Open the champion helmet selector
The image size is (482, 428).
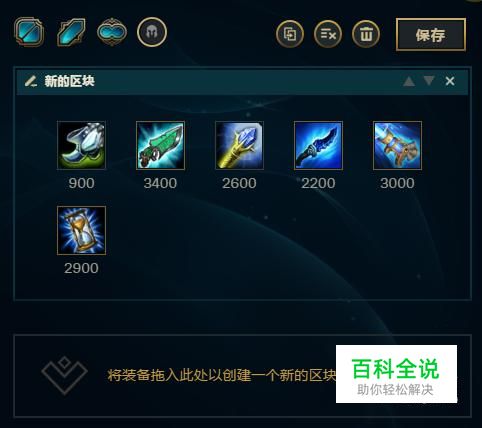pyautogui.click(x=152, y=32)
